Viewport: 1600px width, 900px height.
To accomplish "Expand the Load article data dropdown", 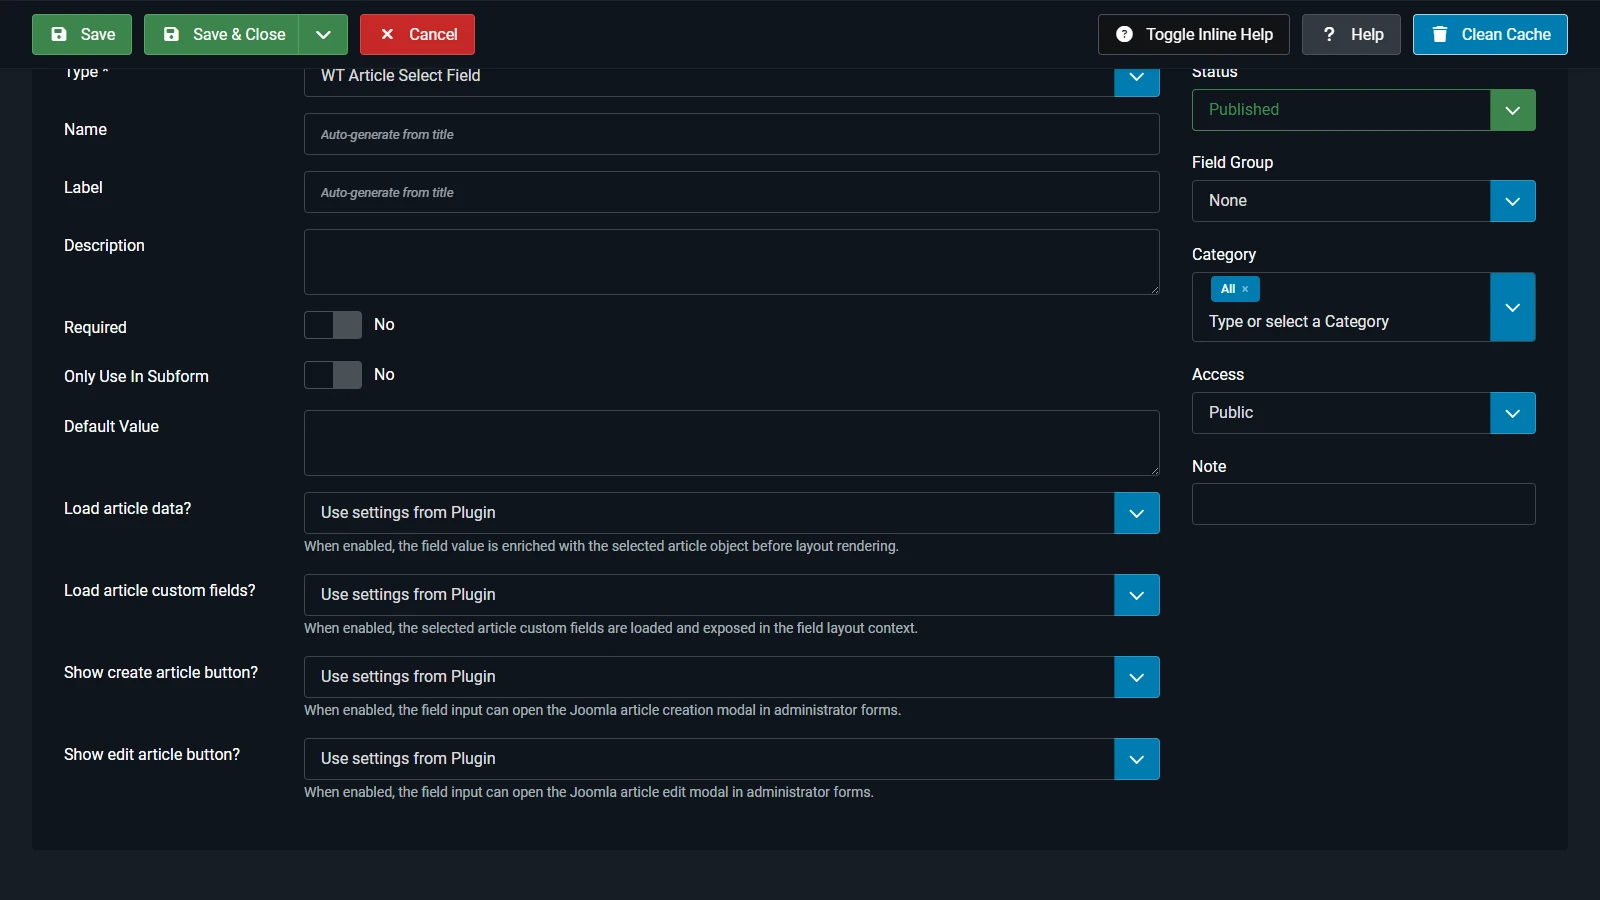I will (1136, 513).
